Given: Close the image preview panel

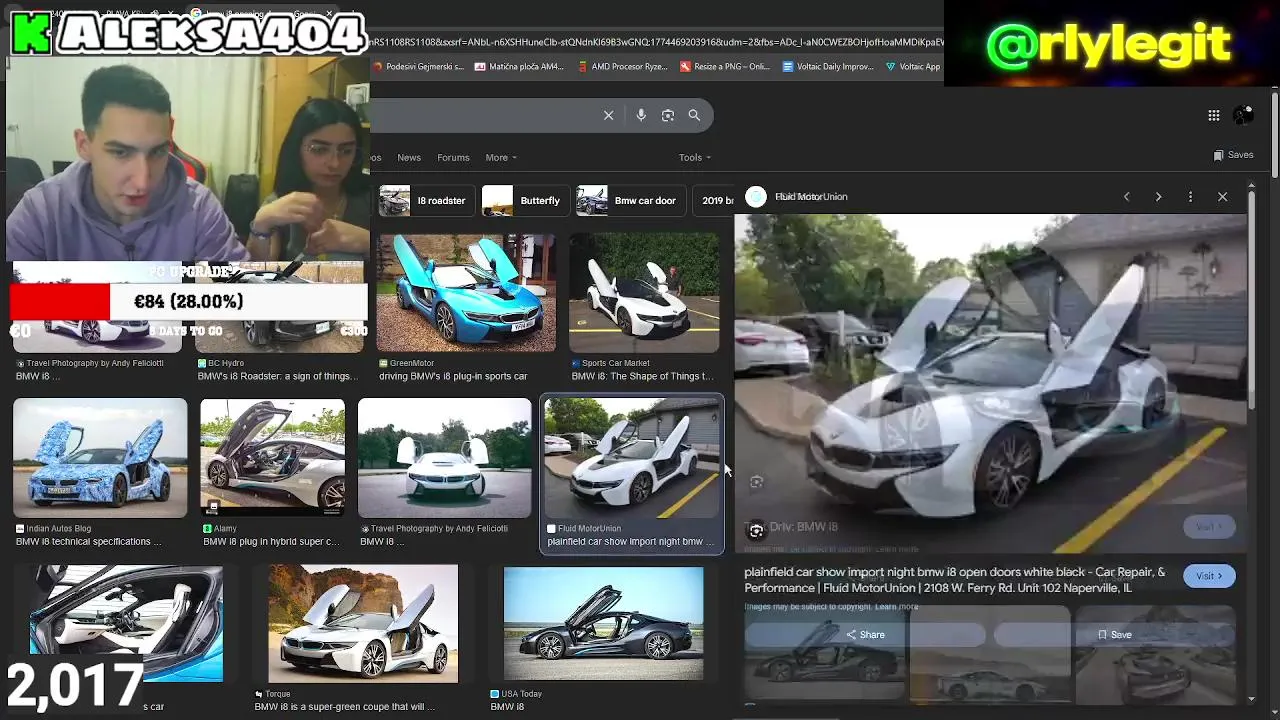Looking at the screenshot, I should [x=1222, y=197].
